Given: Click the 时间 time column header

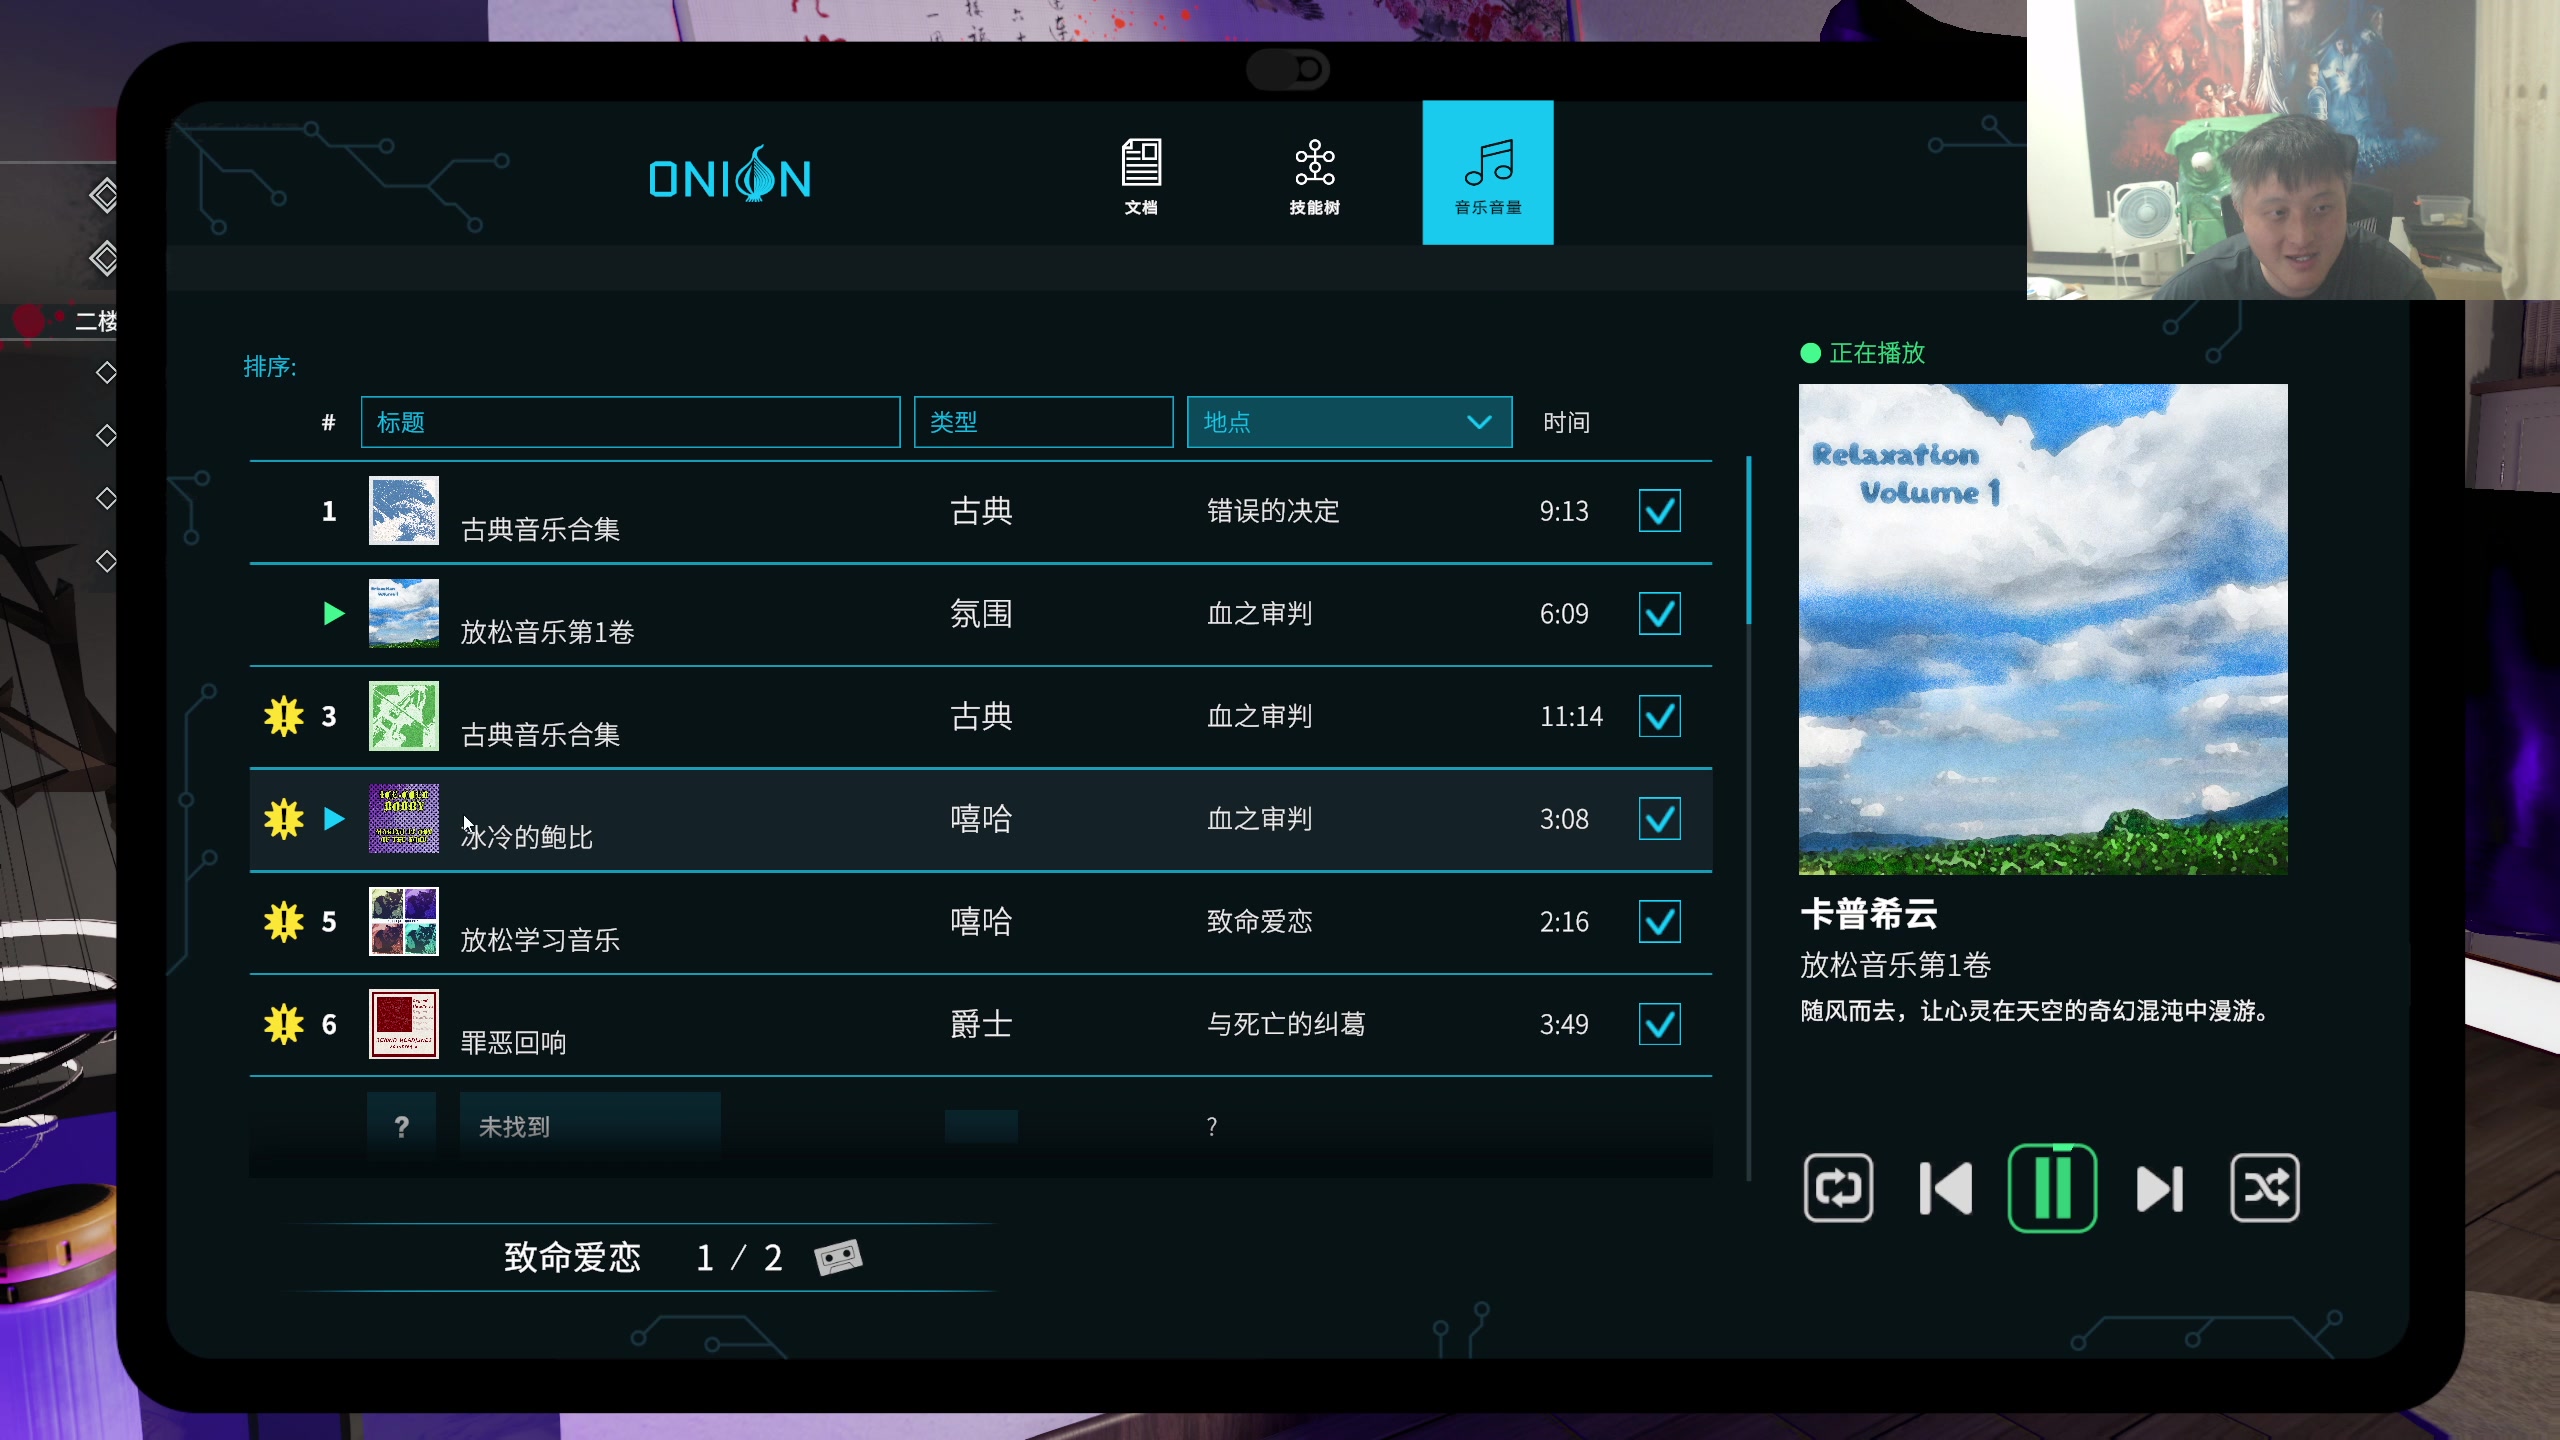Looking at the screenshot, I should (1566, 422).
